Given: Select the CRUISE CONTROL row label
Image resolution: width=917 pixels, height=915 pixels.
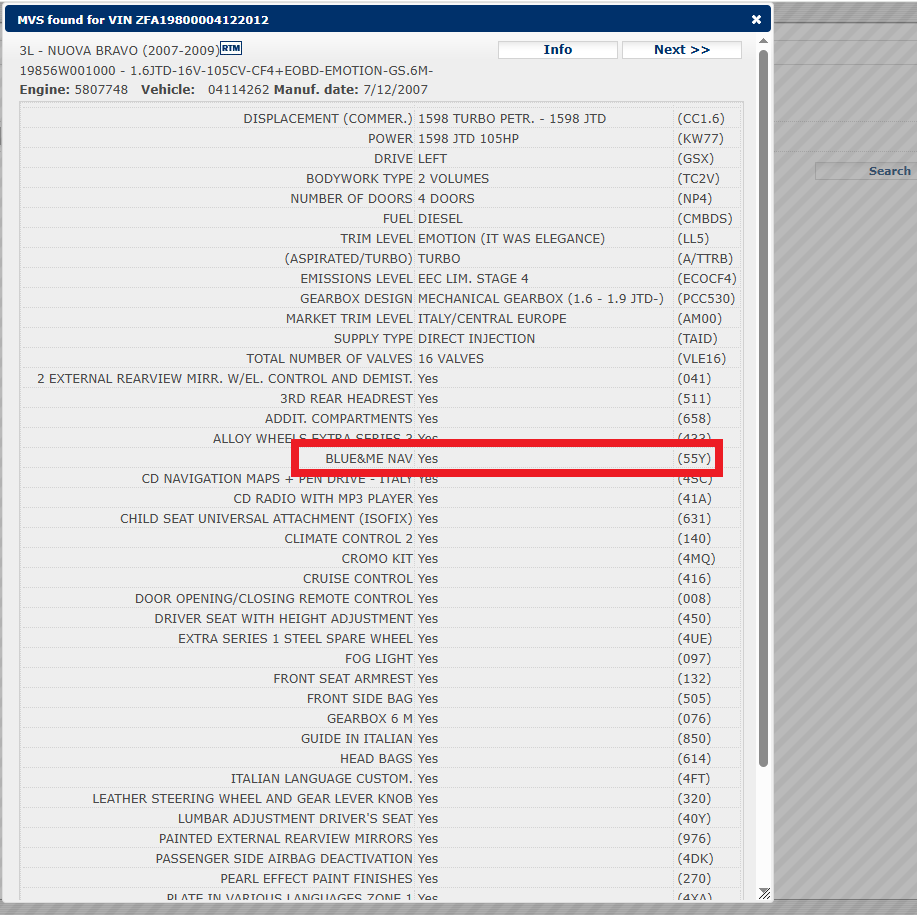Looking at the screenshot, I should (357, 579).
